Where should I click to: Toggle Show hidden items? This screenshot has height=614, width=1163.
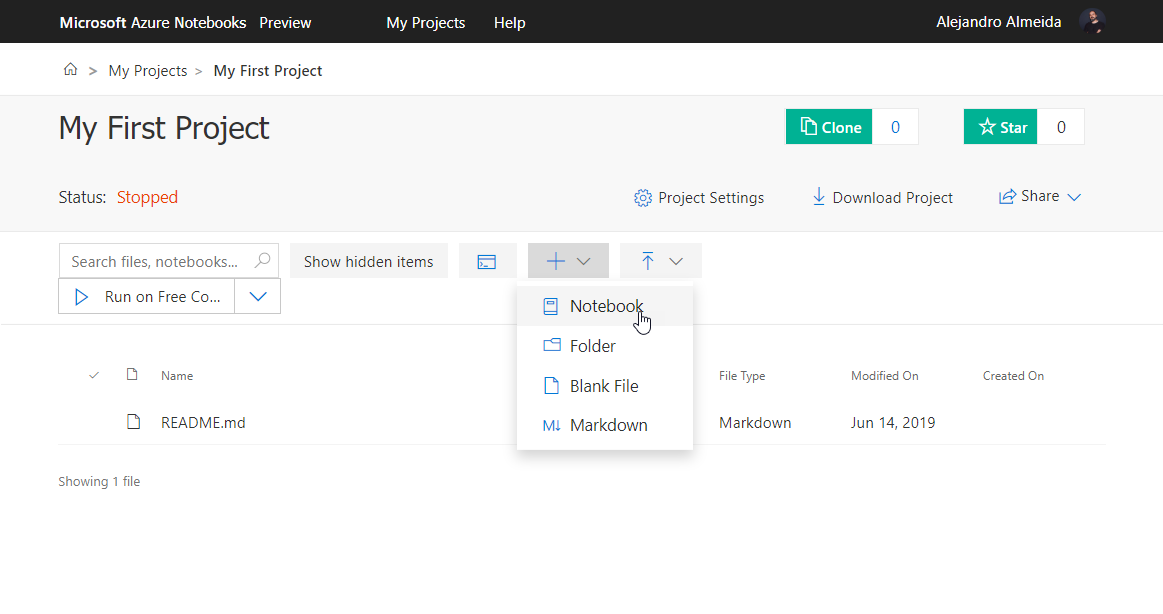[369, 261]
